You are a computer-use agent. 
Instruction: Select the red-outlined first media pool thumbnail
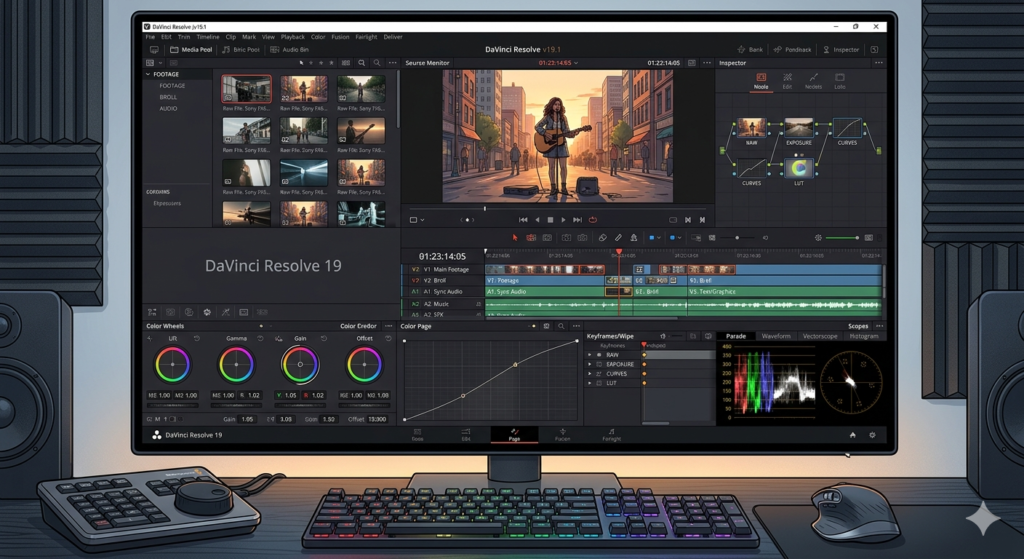point(246,89)
